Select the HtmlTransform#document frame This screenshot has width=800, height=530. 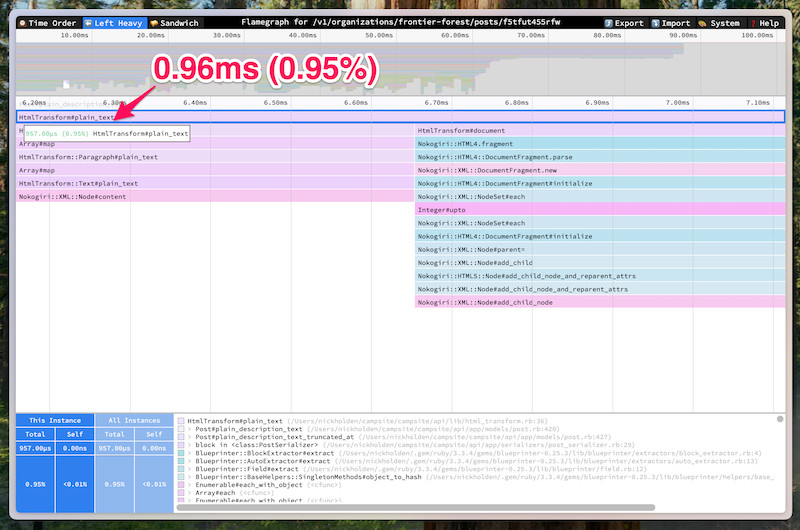600,131
